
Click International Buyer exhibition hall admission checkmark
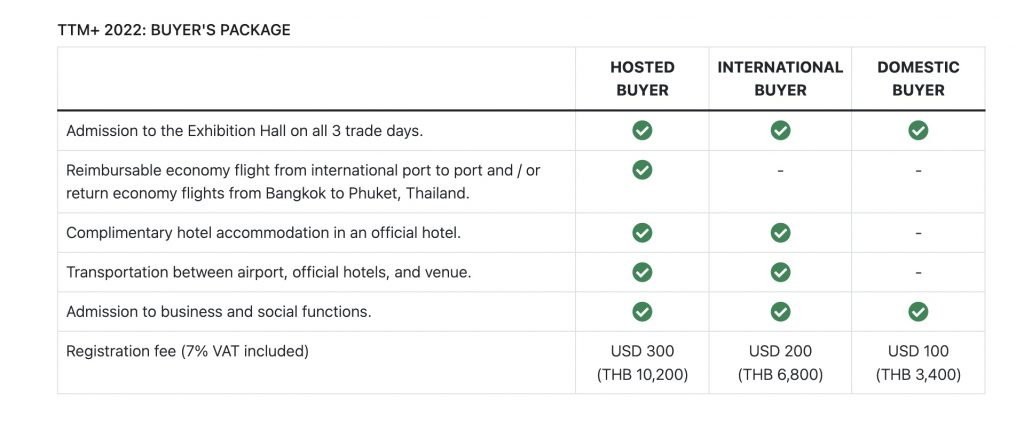click(x=780, y=131)
